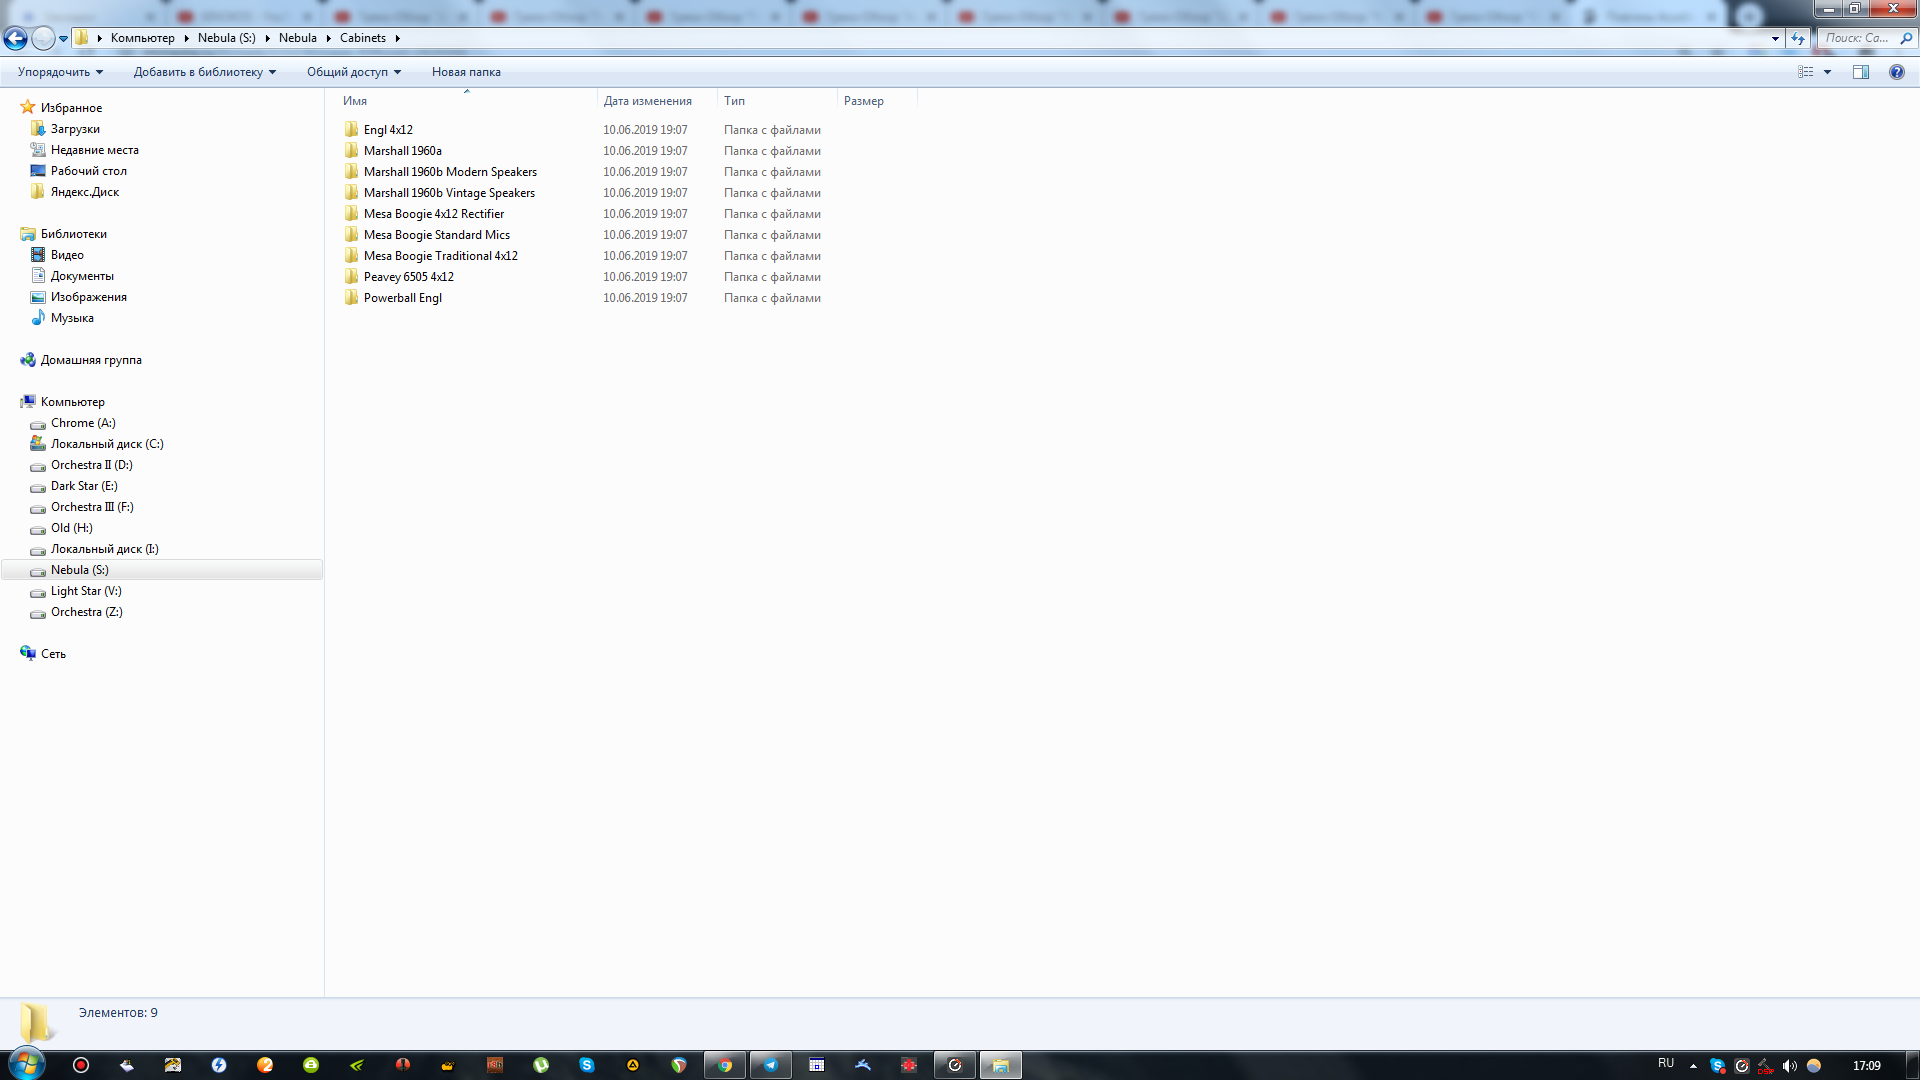Open Локальный диск (I:)

pos(104,549)
